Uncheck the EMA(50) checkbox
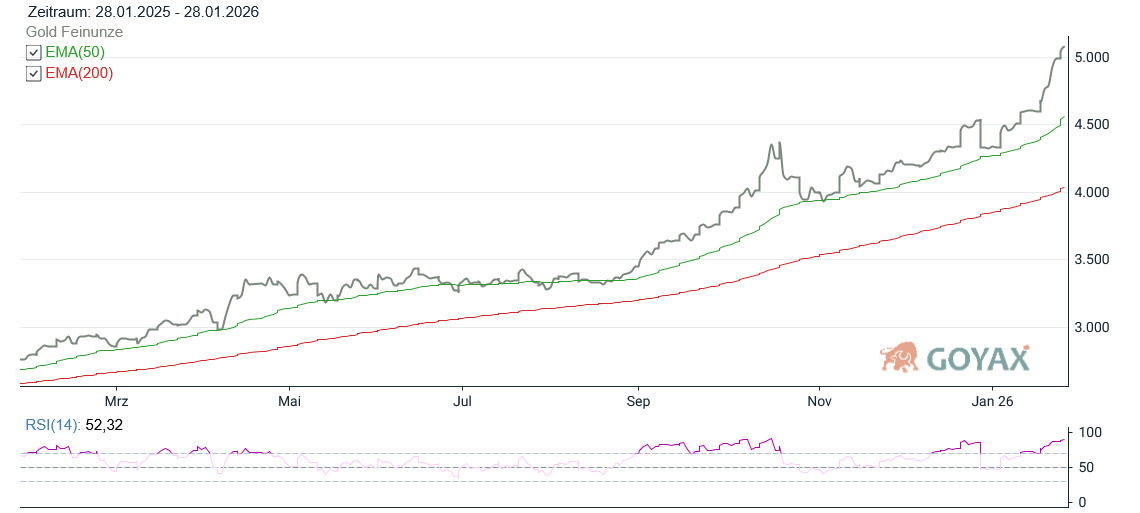This screenshot has width=1140, height=513. [x=34, y=53]
